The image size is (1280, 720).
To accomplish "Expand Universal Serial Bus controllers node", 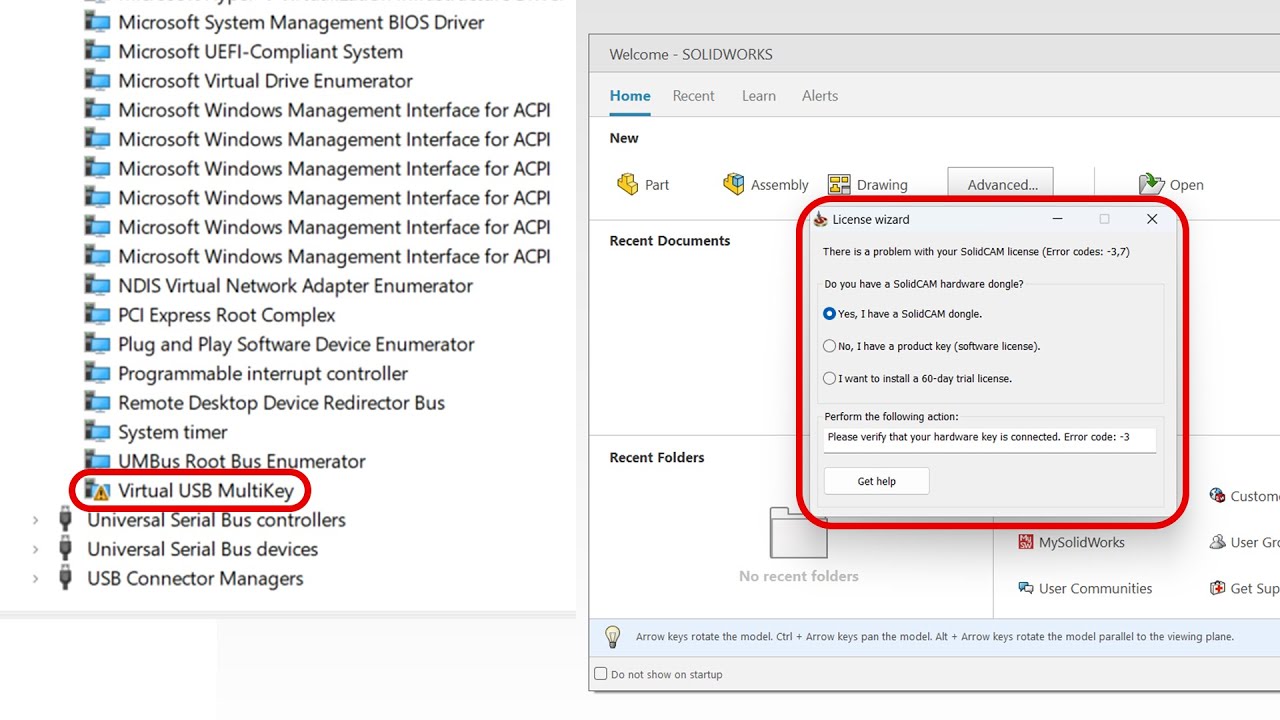I will click(36, 520).
